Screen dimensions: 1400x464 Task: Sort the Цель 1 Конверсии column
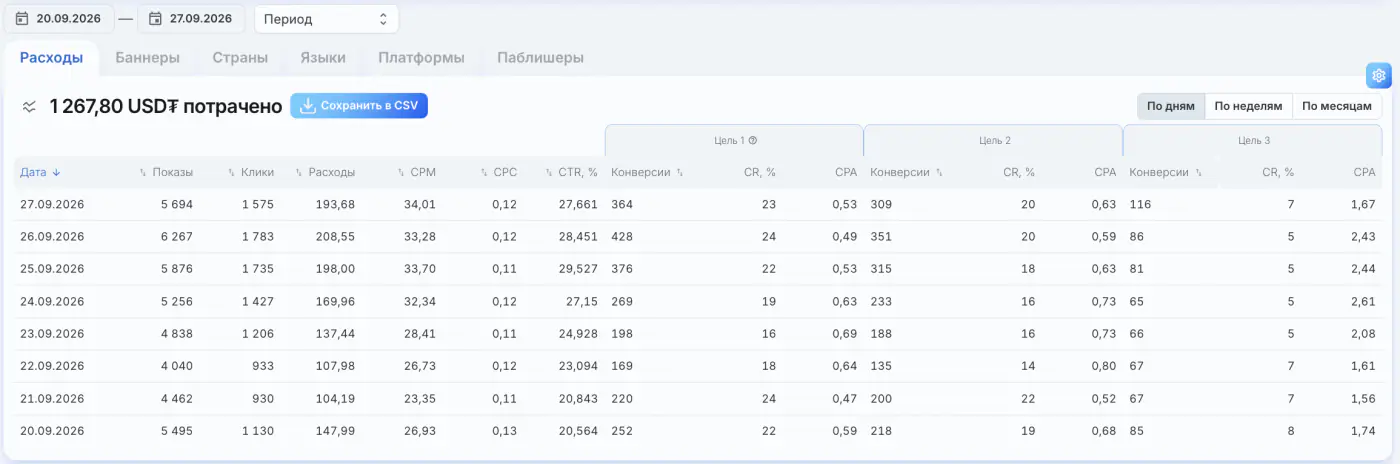(680, 173)
